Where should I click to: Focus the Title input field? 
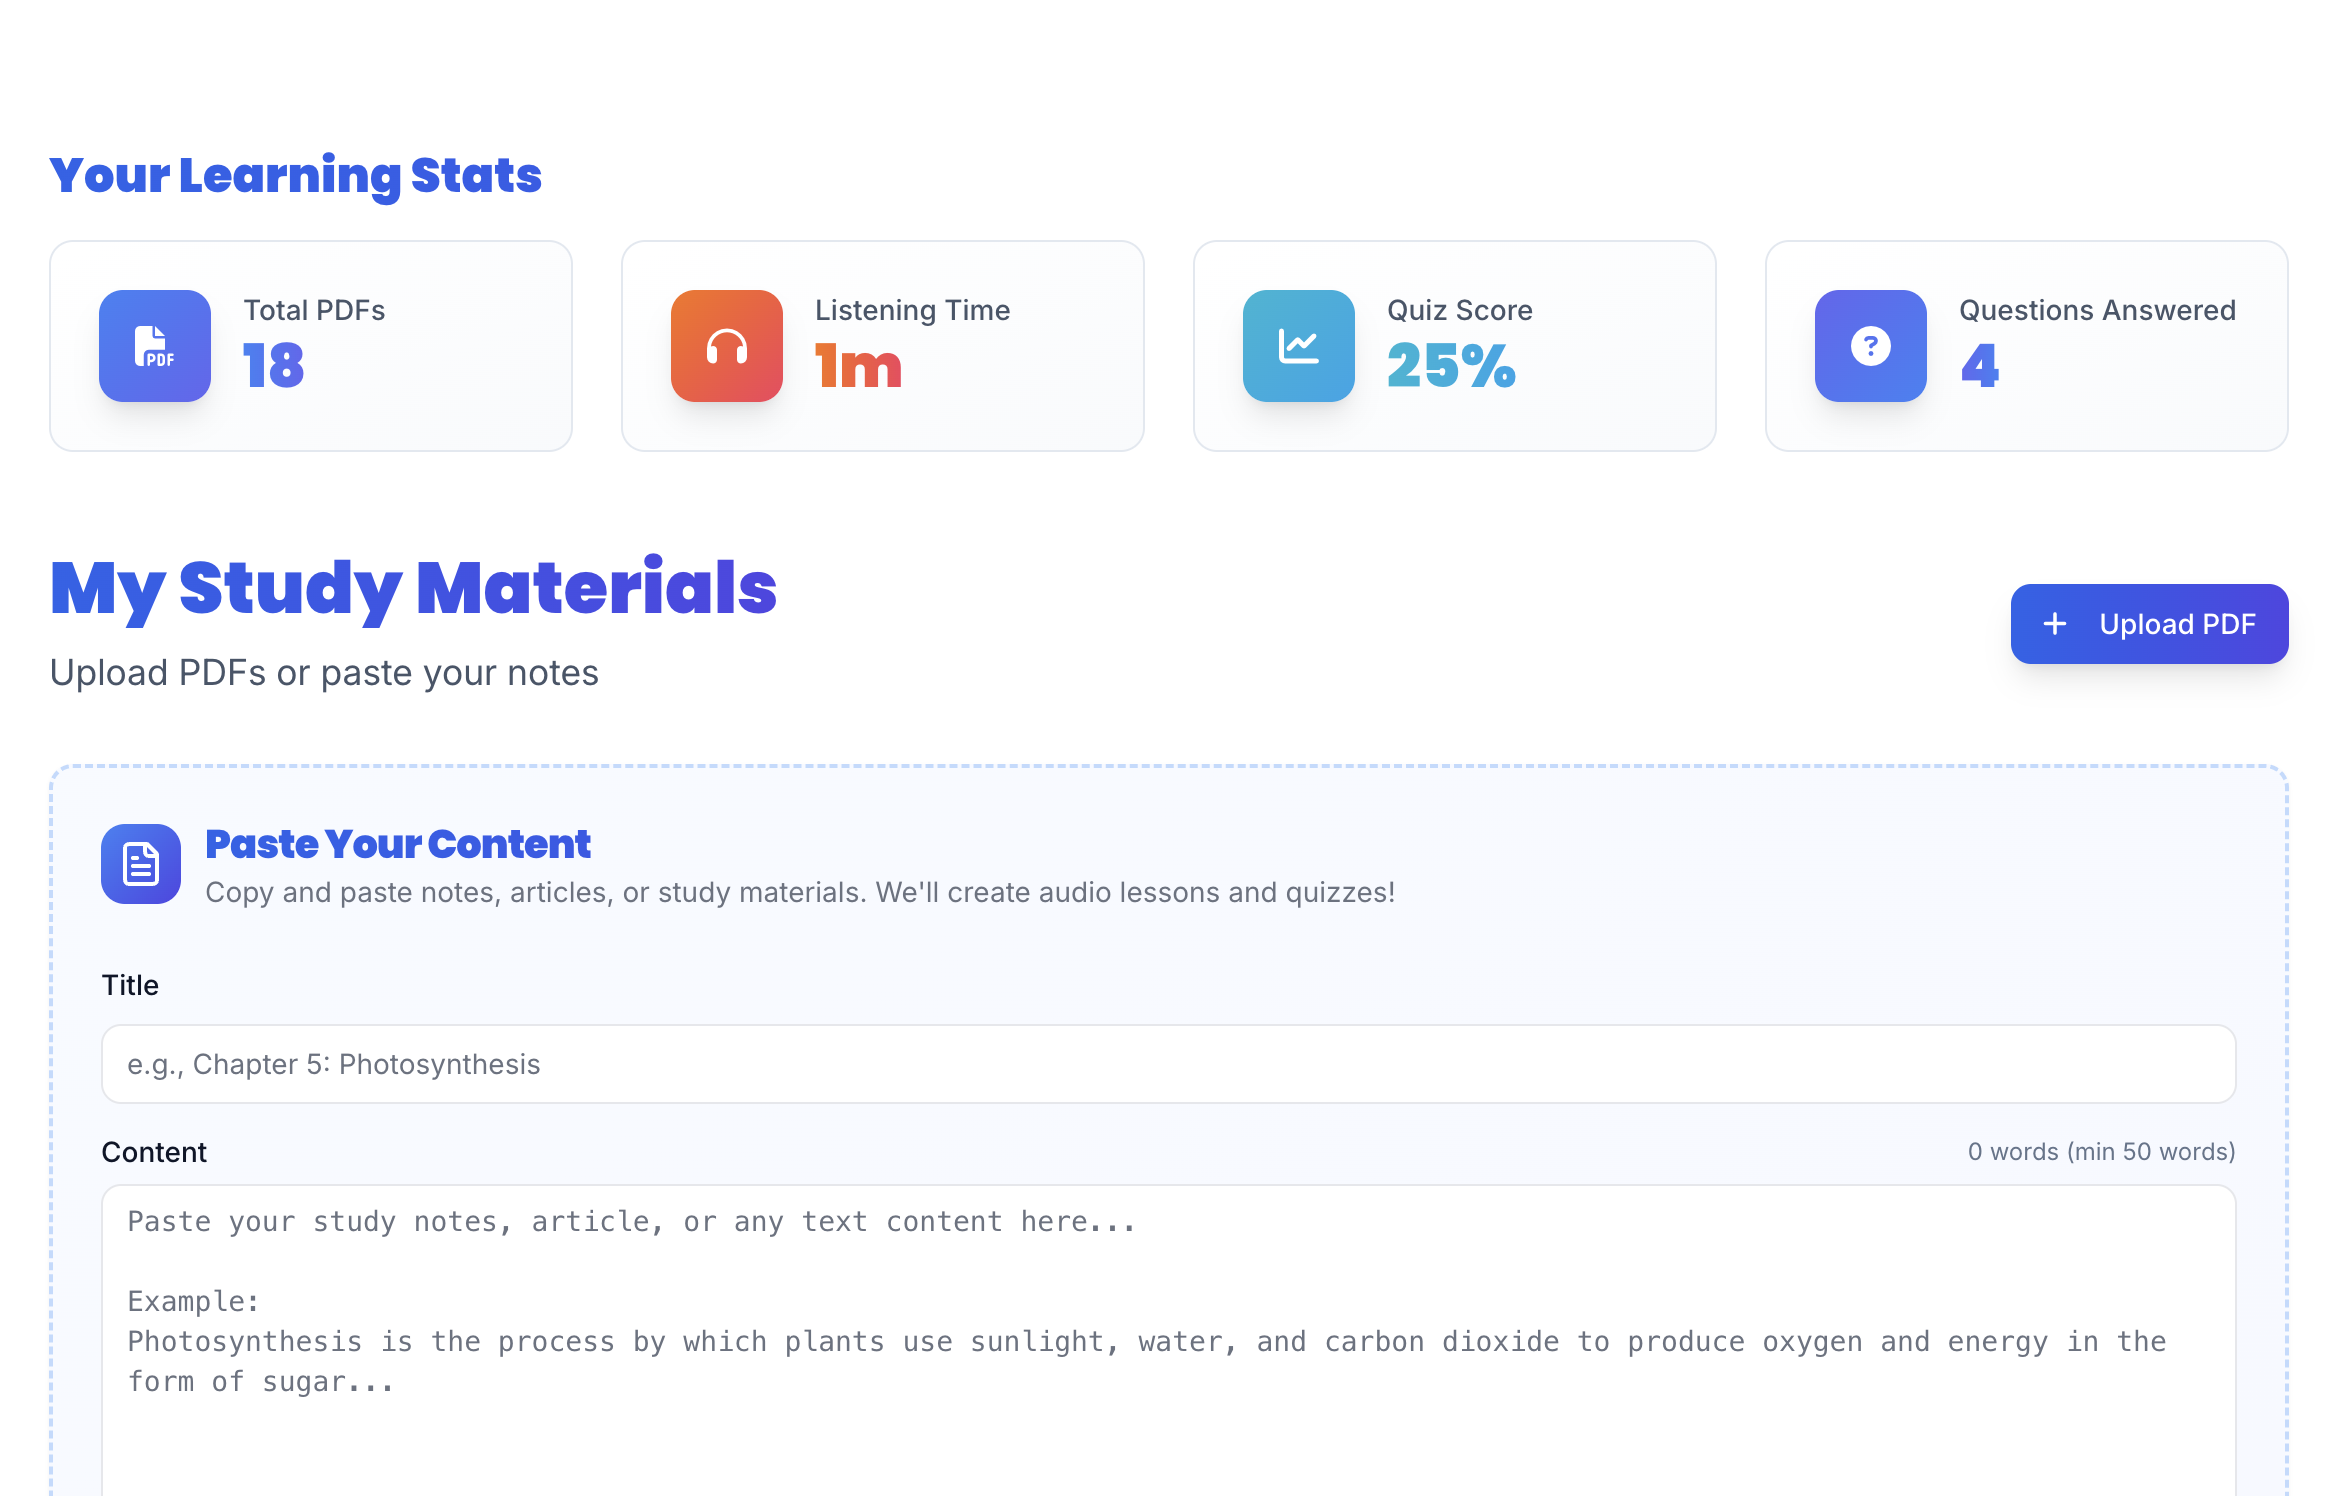(x=1168, y=1064)
